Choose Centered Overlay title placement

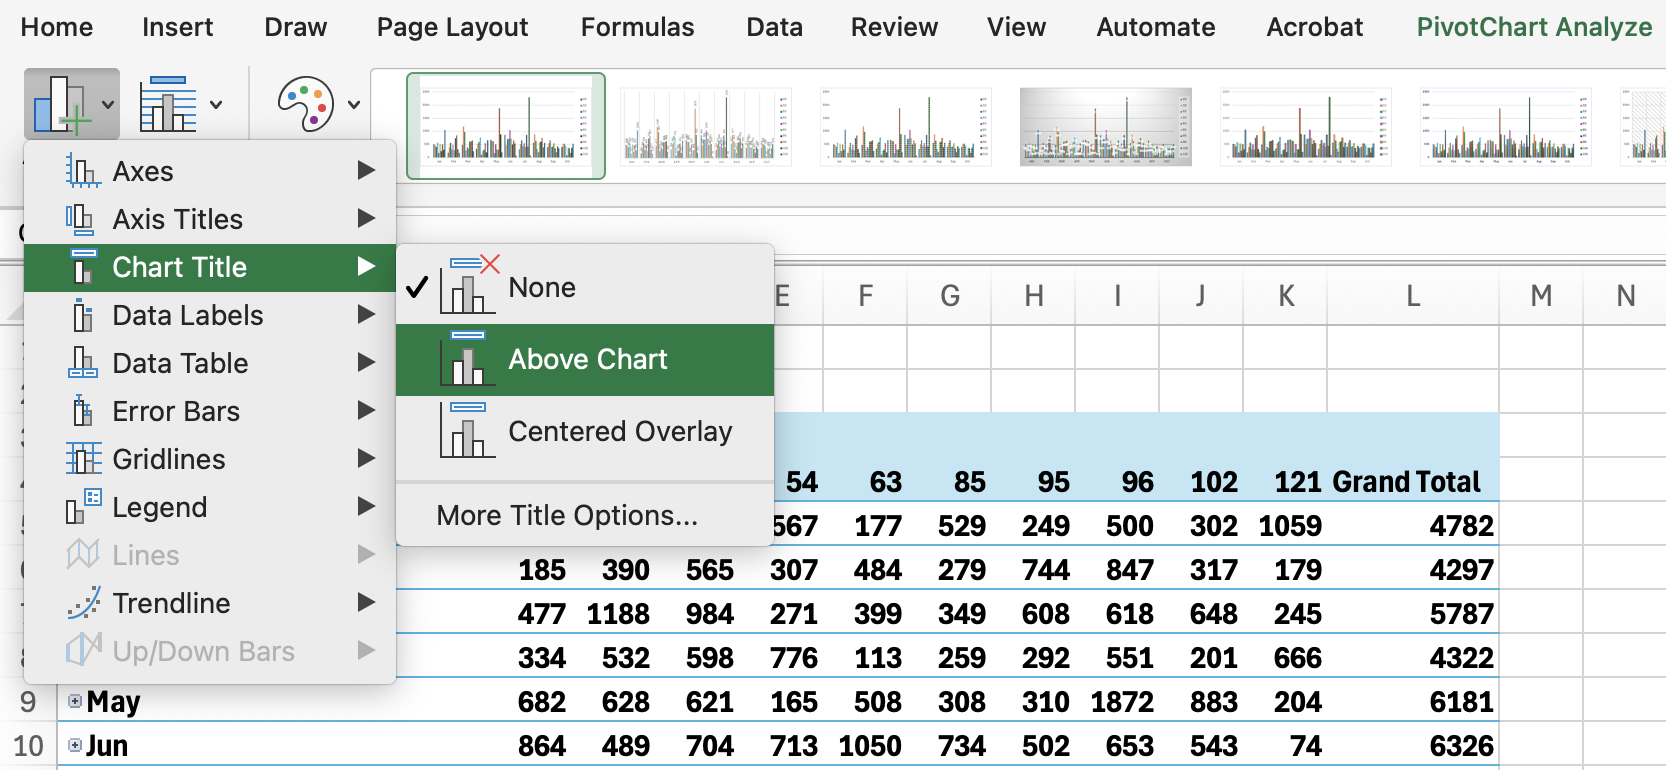point(585,431)
